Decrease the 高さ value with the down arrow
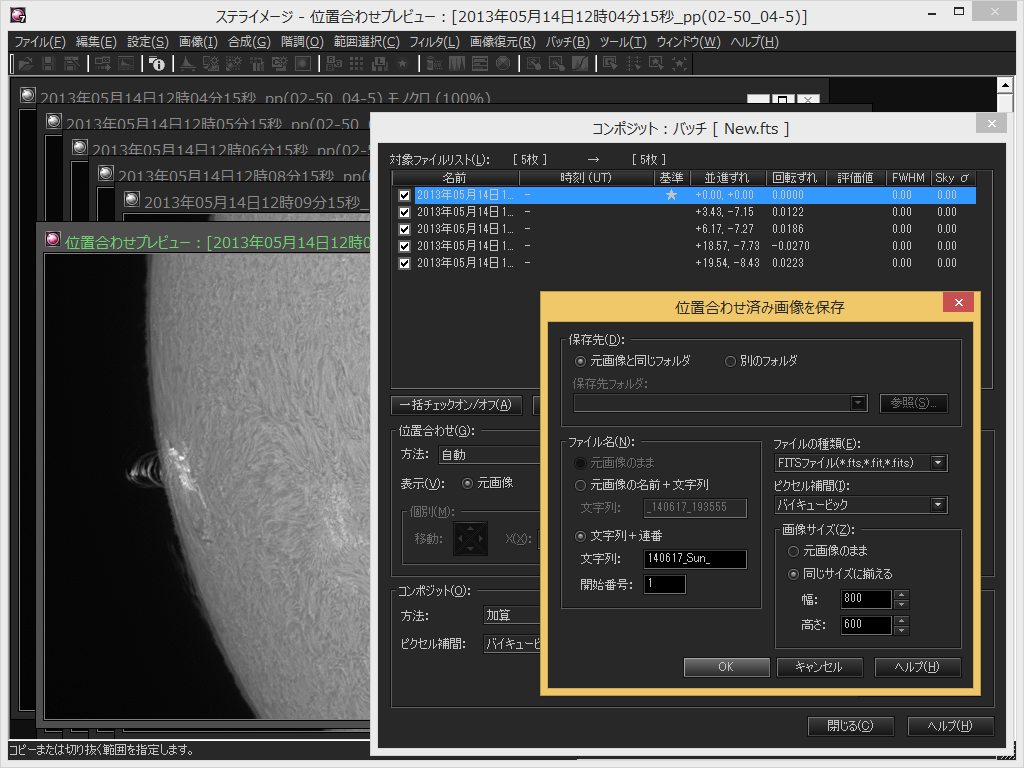 coord(901,630)
